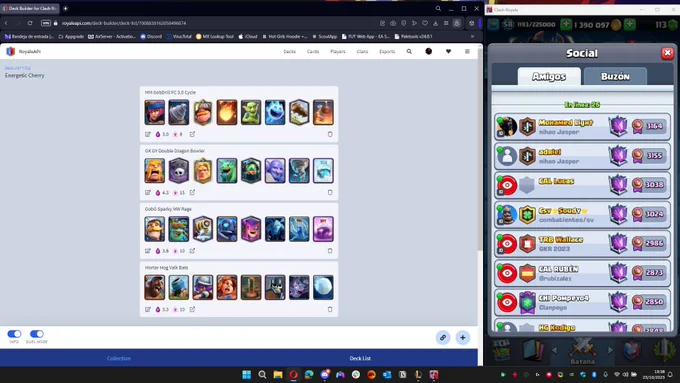Click the RoyaleAPI logo
680x383 pixels.
pos(10,51)
